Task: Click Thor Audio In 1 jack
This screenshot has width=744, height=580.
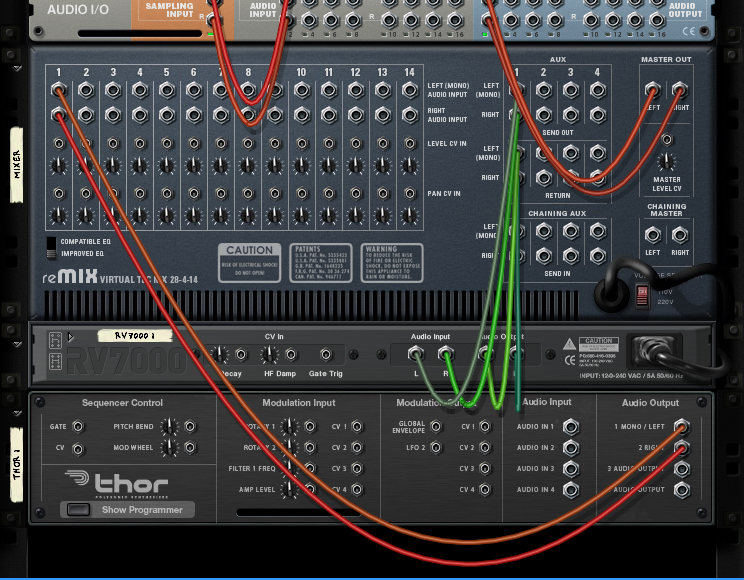Action: pyautogui.click(x=571, y=427)
